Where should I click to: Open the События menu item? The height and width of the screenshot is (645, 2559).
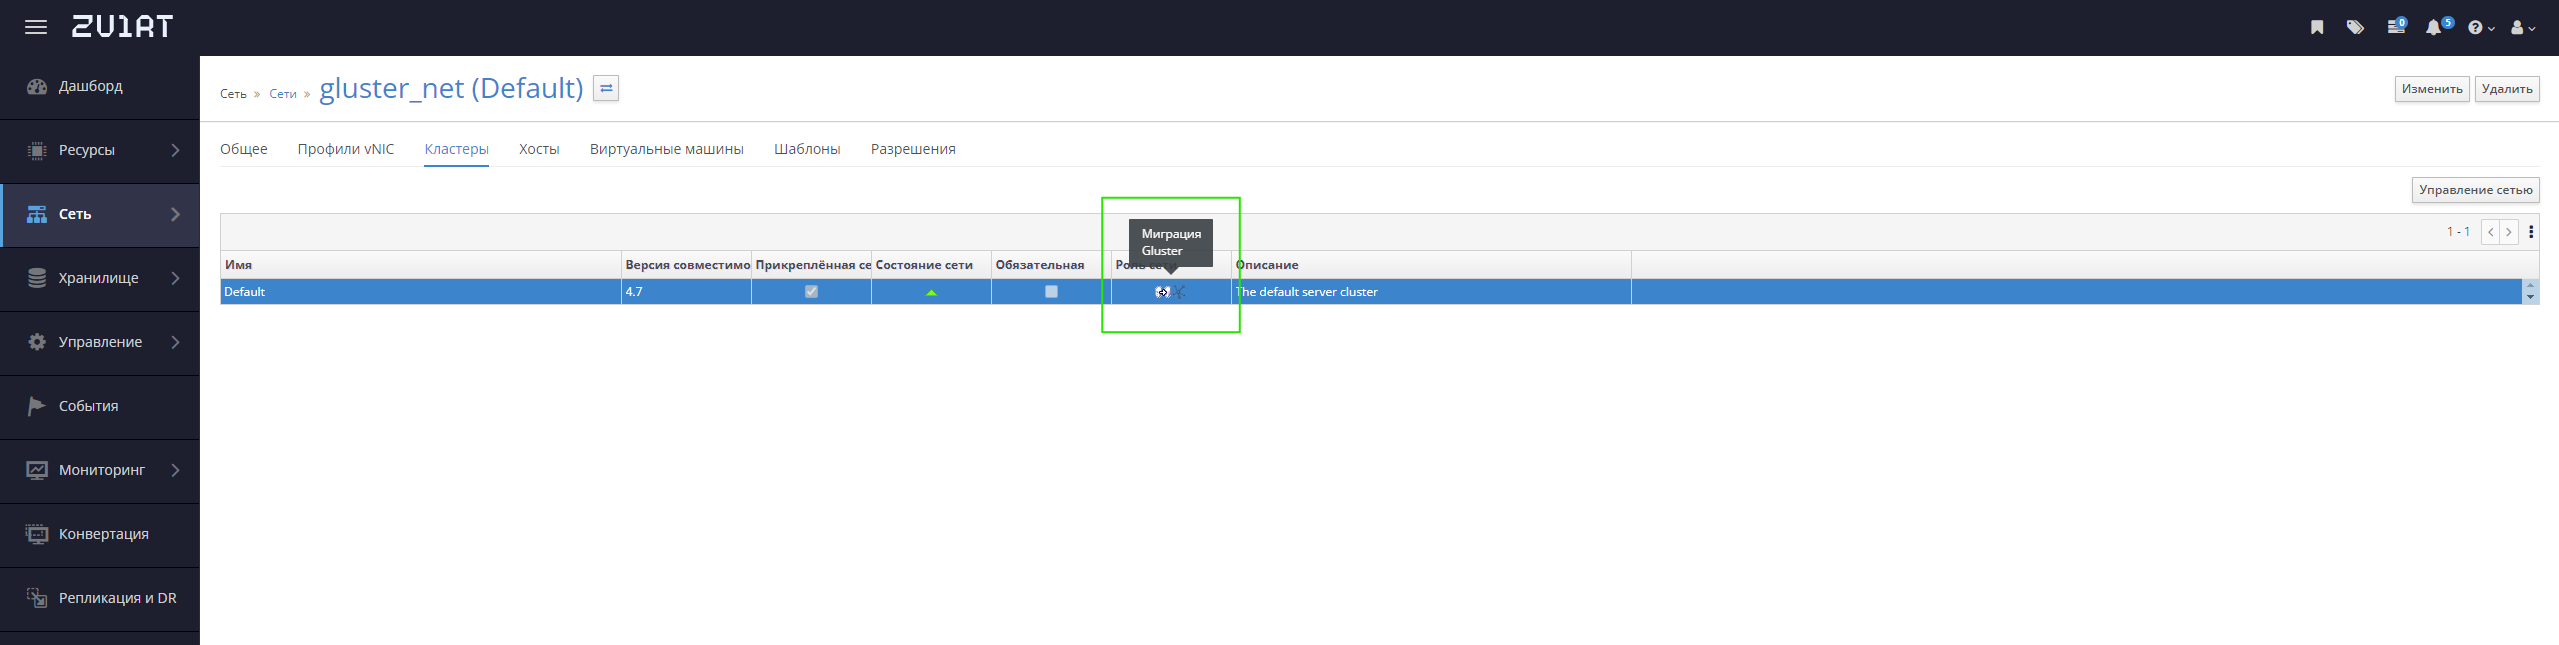(100, 407)
